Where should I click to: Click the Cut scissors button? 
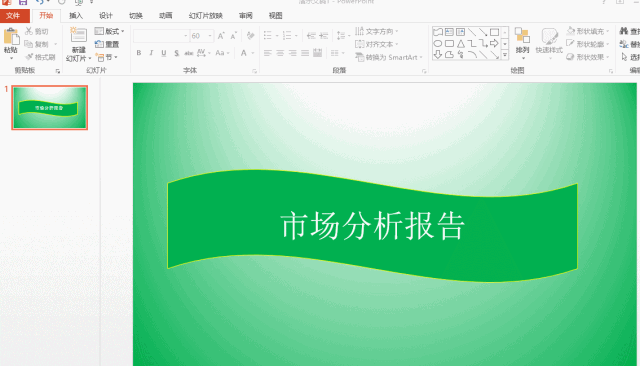coord(36,31)
